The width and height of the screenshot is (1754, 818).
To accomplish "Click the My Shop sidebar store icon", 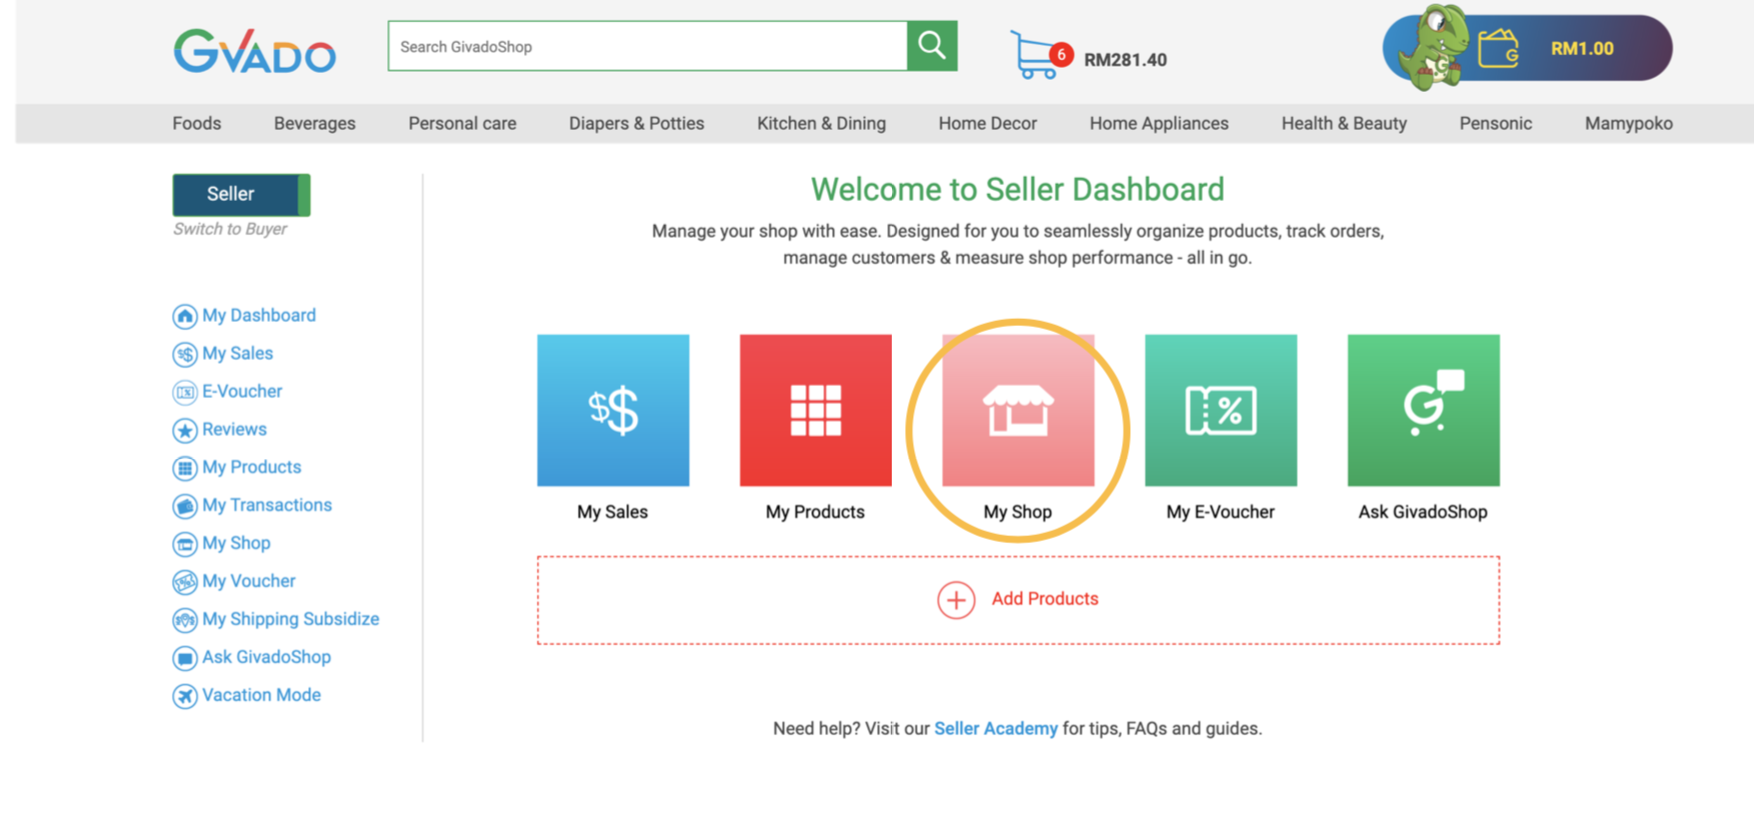I will click(x=185, y=545).
